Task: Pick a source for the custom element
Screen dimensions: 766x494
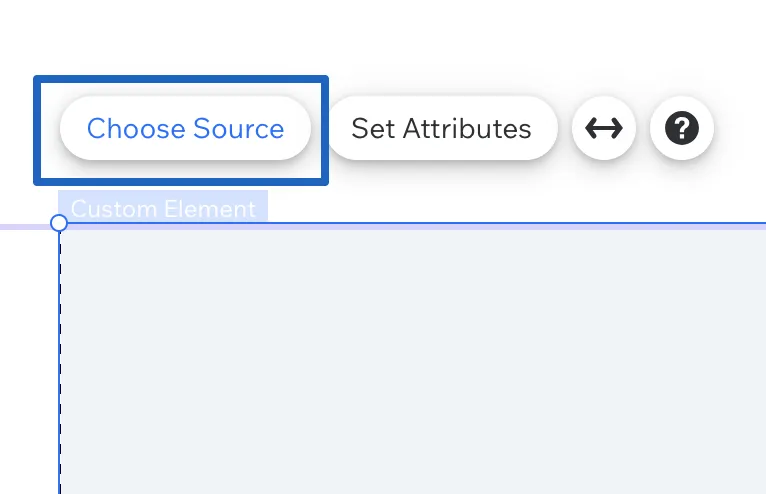Action: coord(185,129)
